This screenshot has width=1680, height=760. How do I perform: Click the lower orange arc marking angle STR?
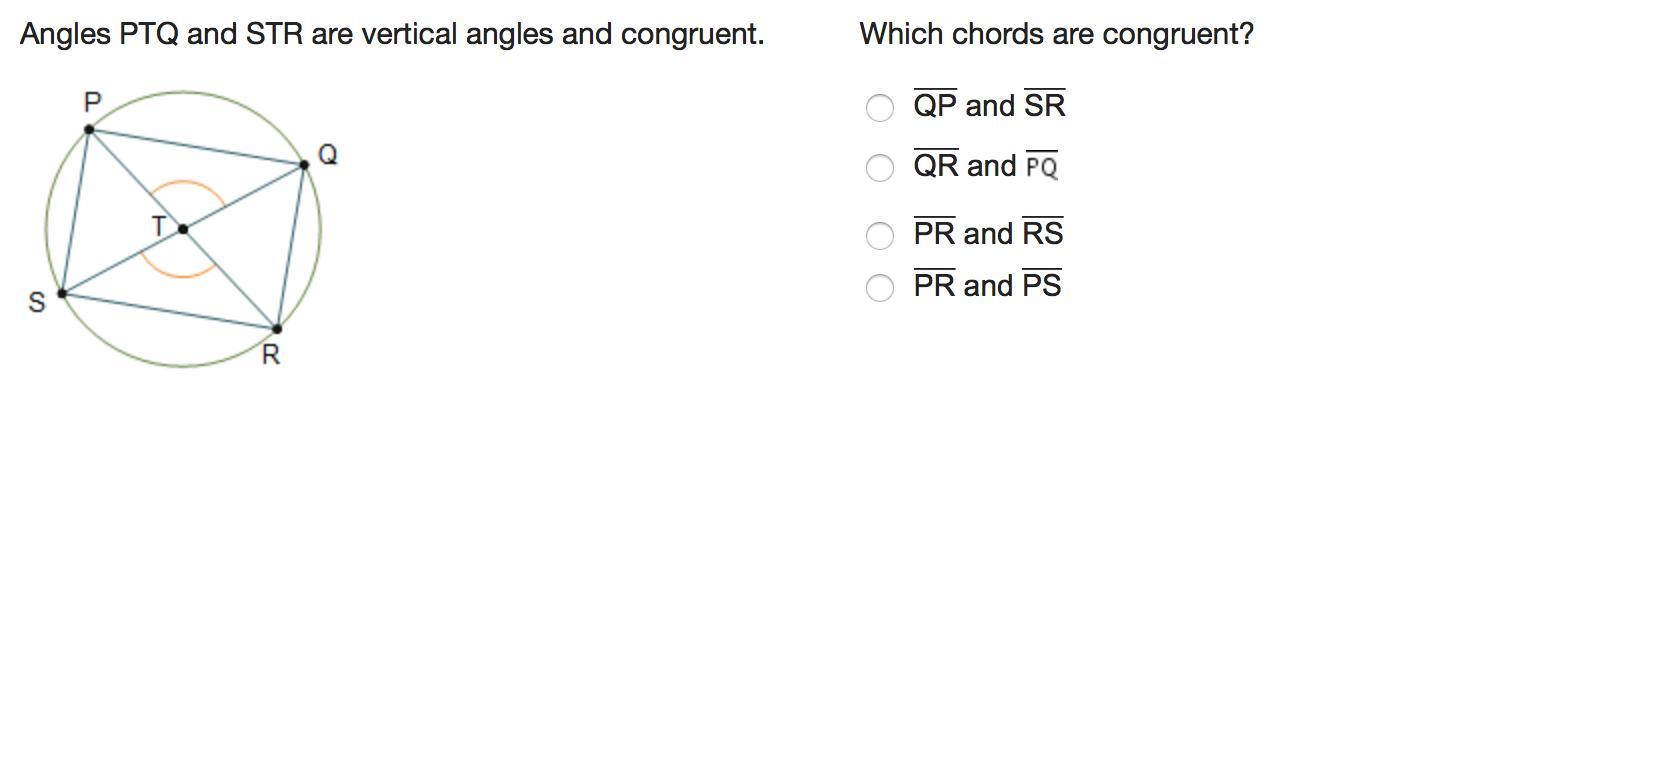click(180, 274)
